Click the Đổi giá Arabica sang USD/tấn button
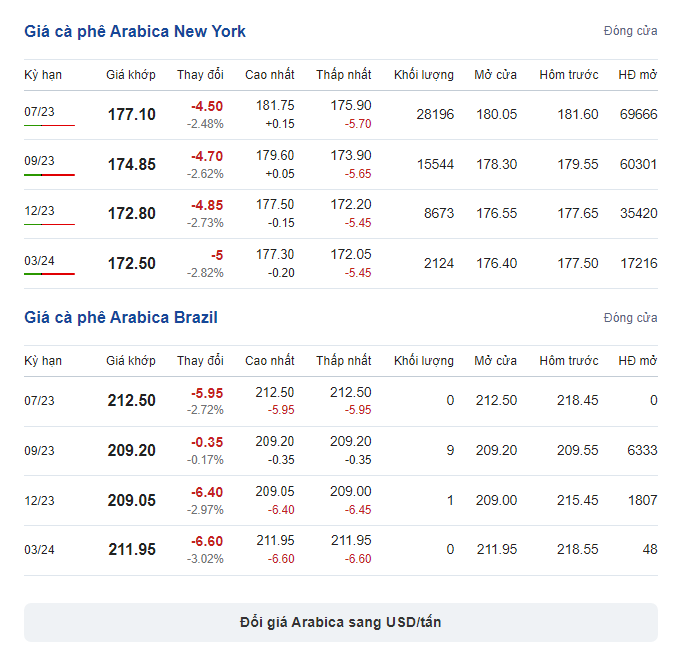 click(x=341, y=622)
